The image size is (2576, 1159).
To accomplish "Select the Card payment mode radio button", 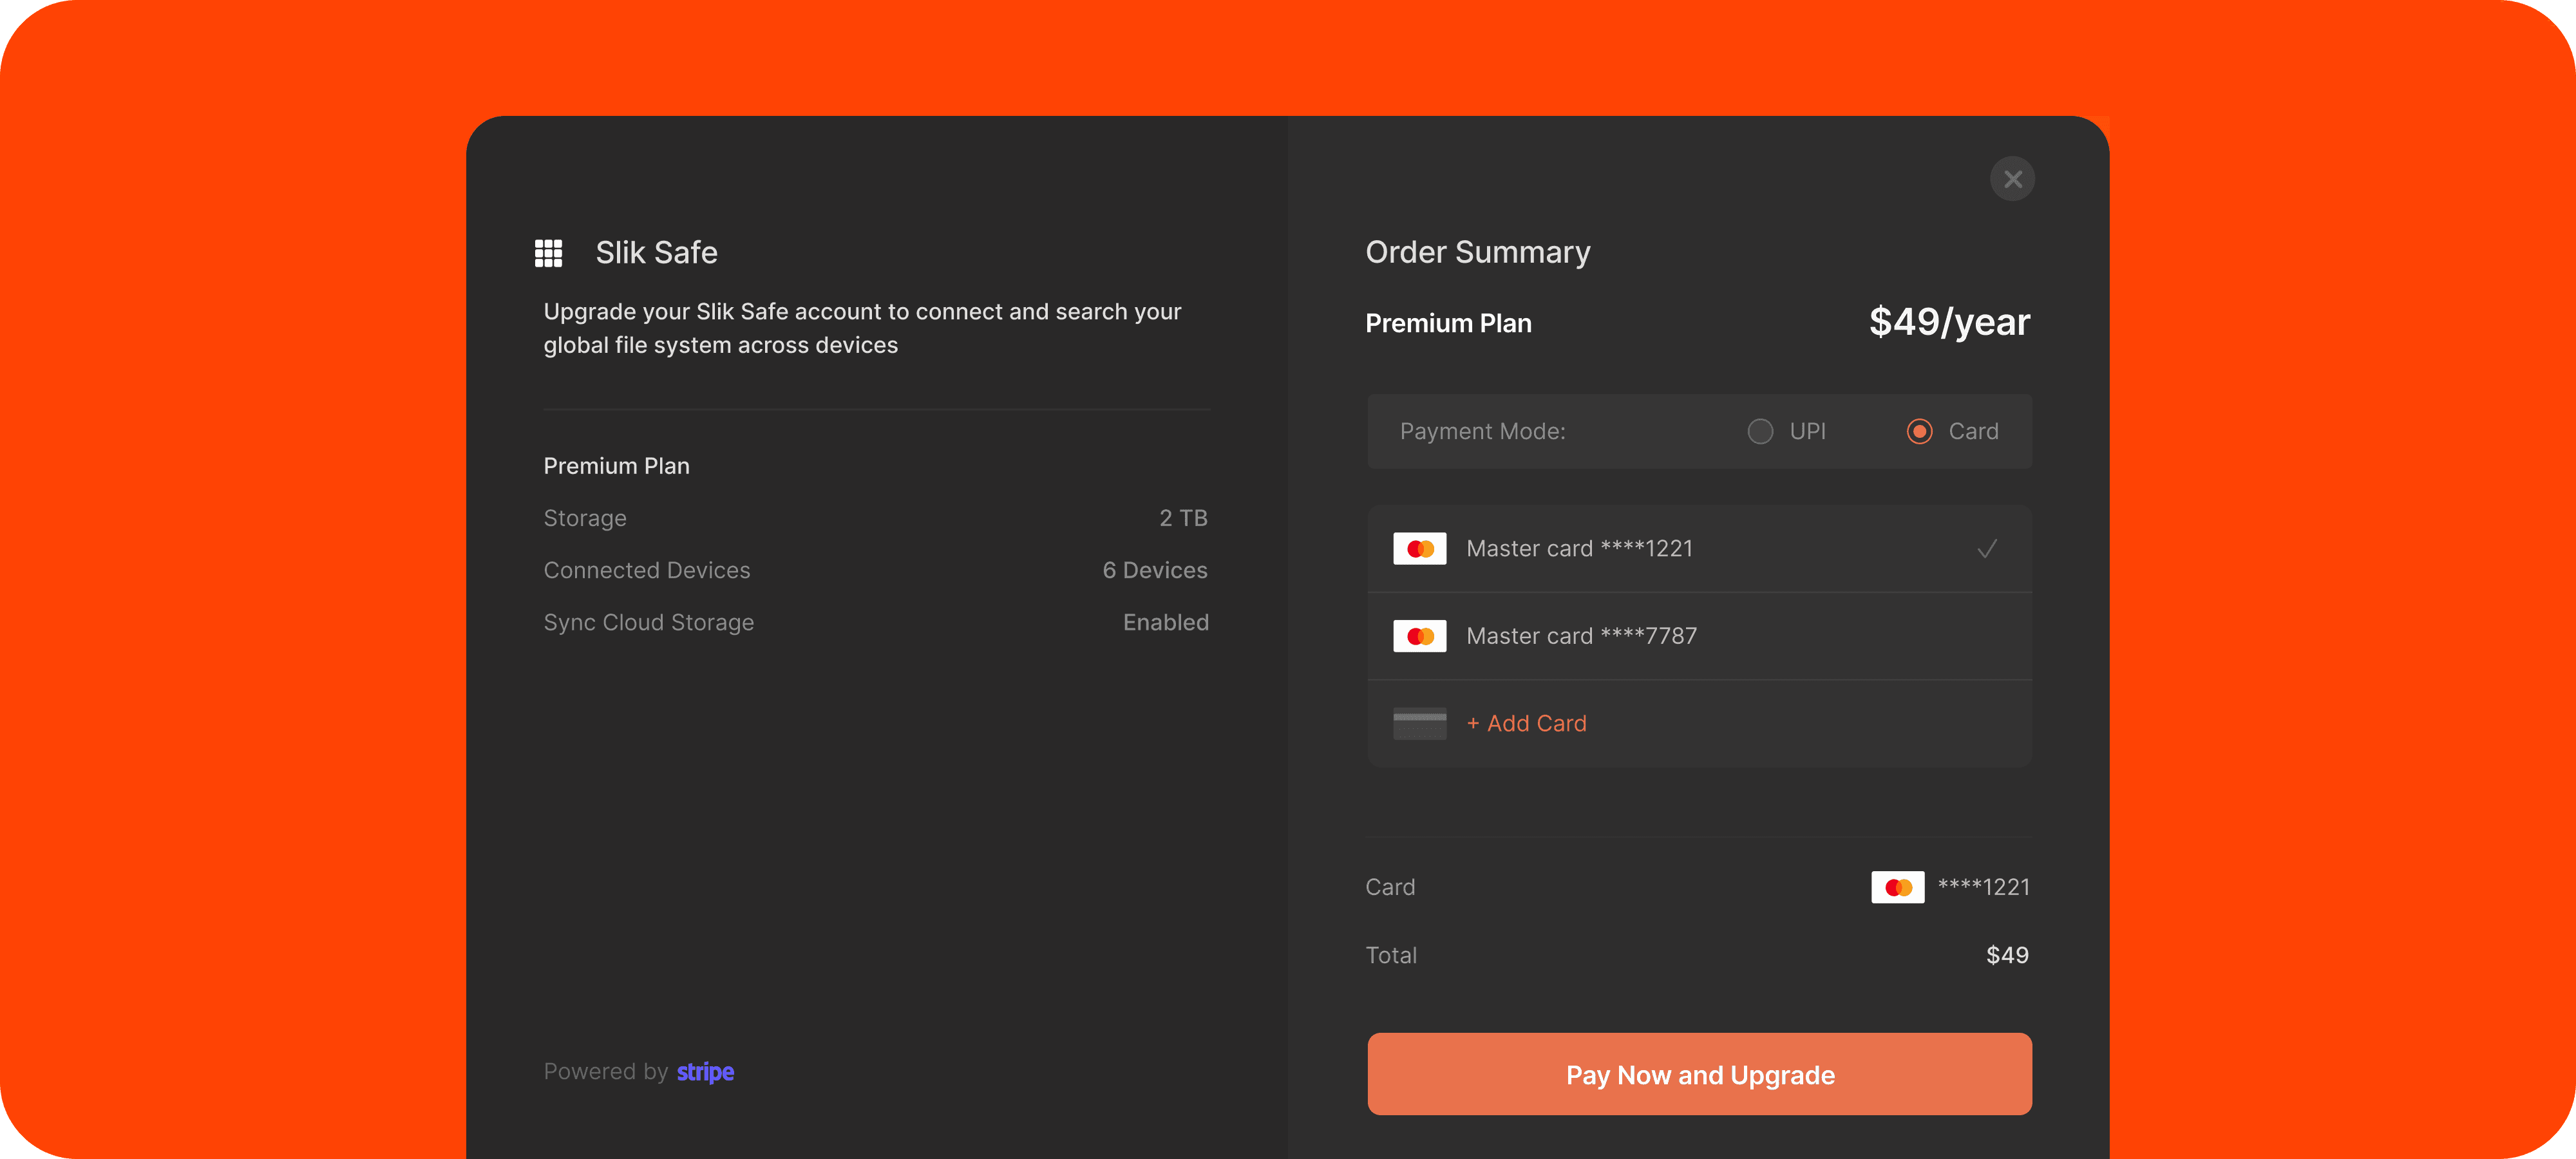I will 1919,431.
